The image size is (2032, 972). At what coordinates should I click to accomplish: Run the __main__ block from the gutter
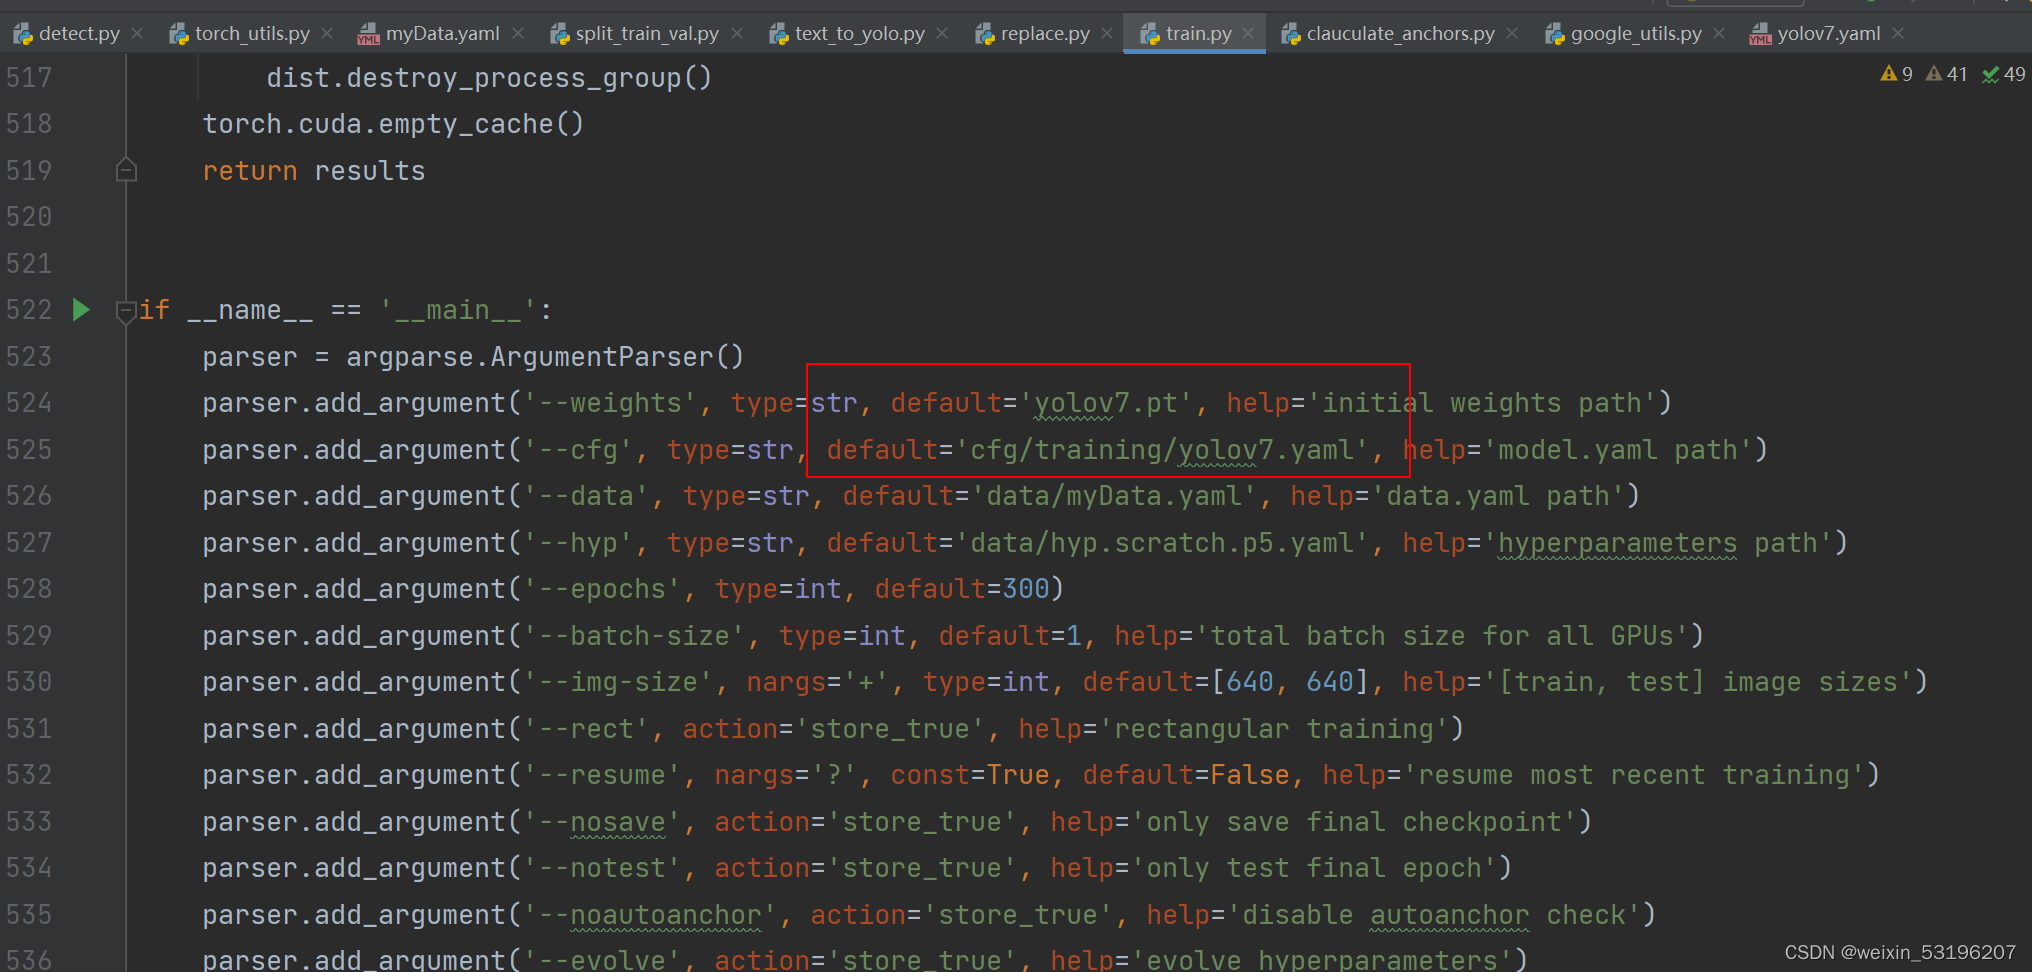click(82, 309)
